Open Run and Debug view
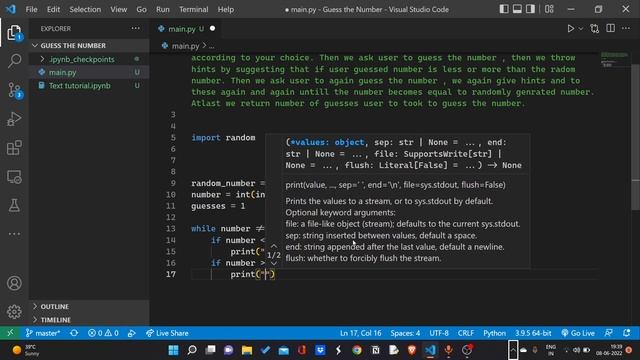This screenshot has height=360, width=640. (x=14, y=119)
